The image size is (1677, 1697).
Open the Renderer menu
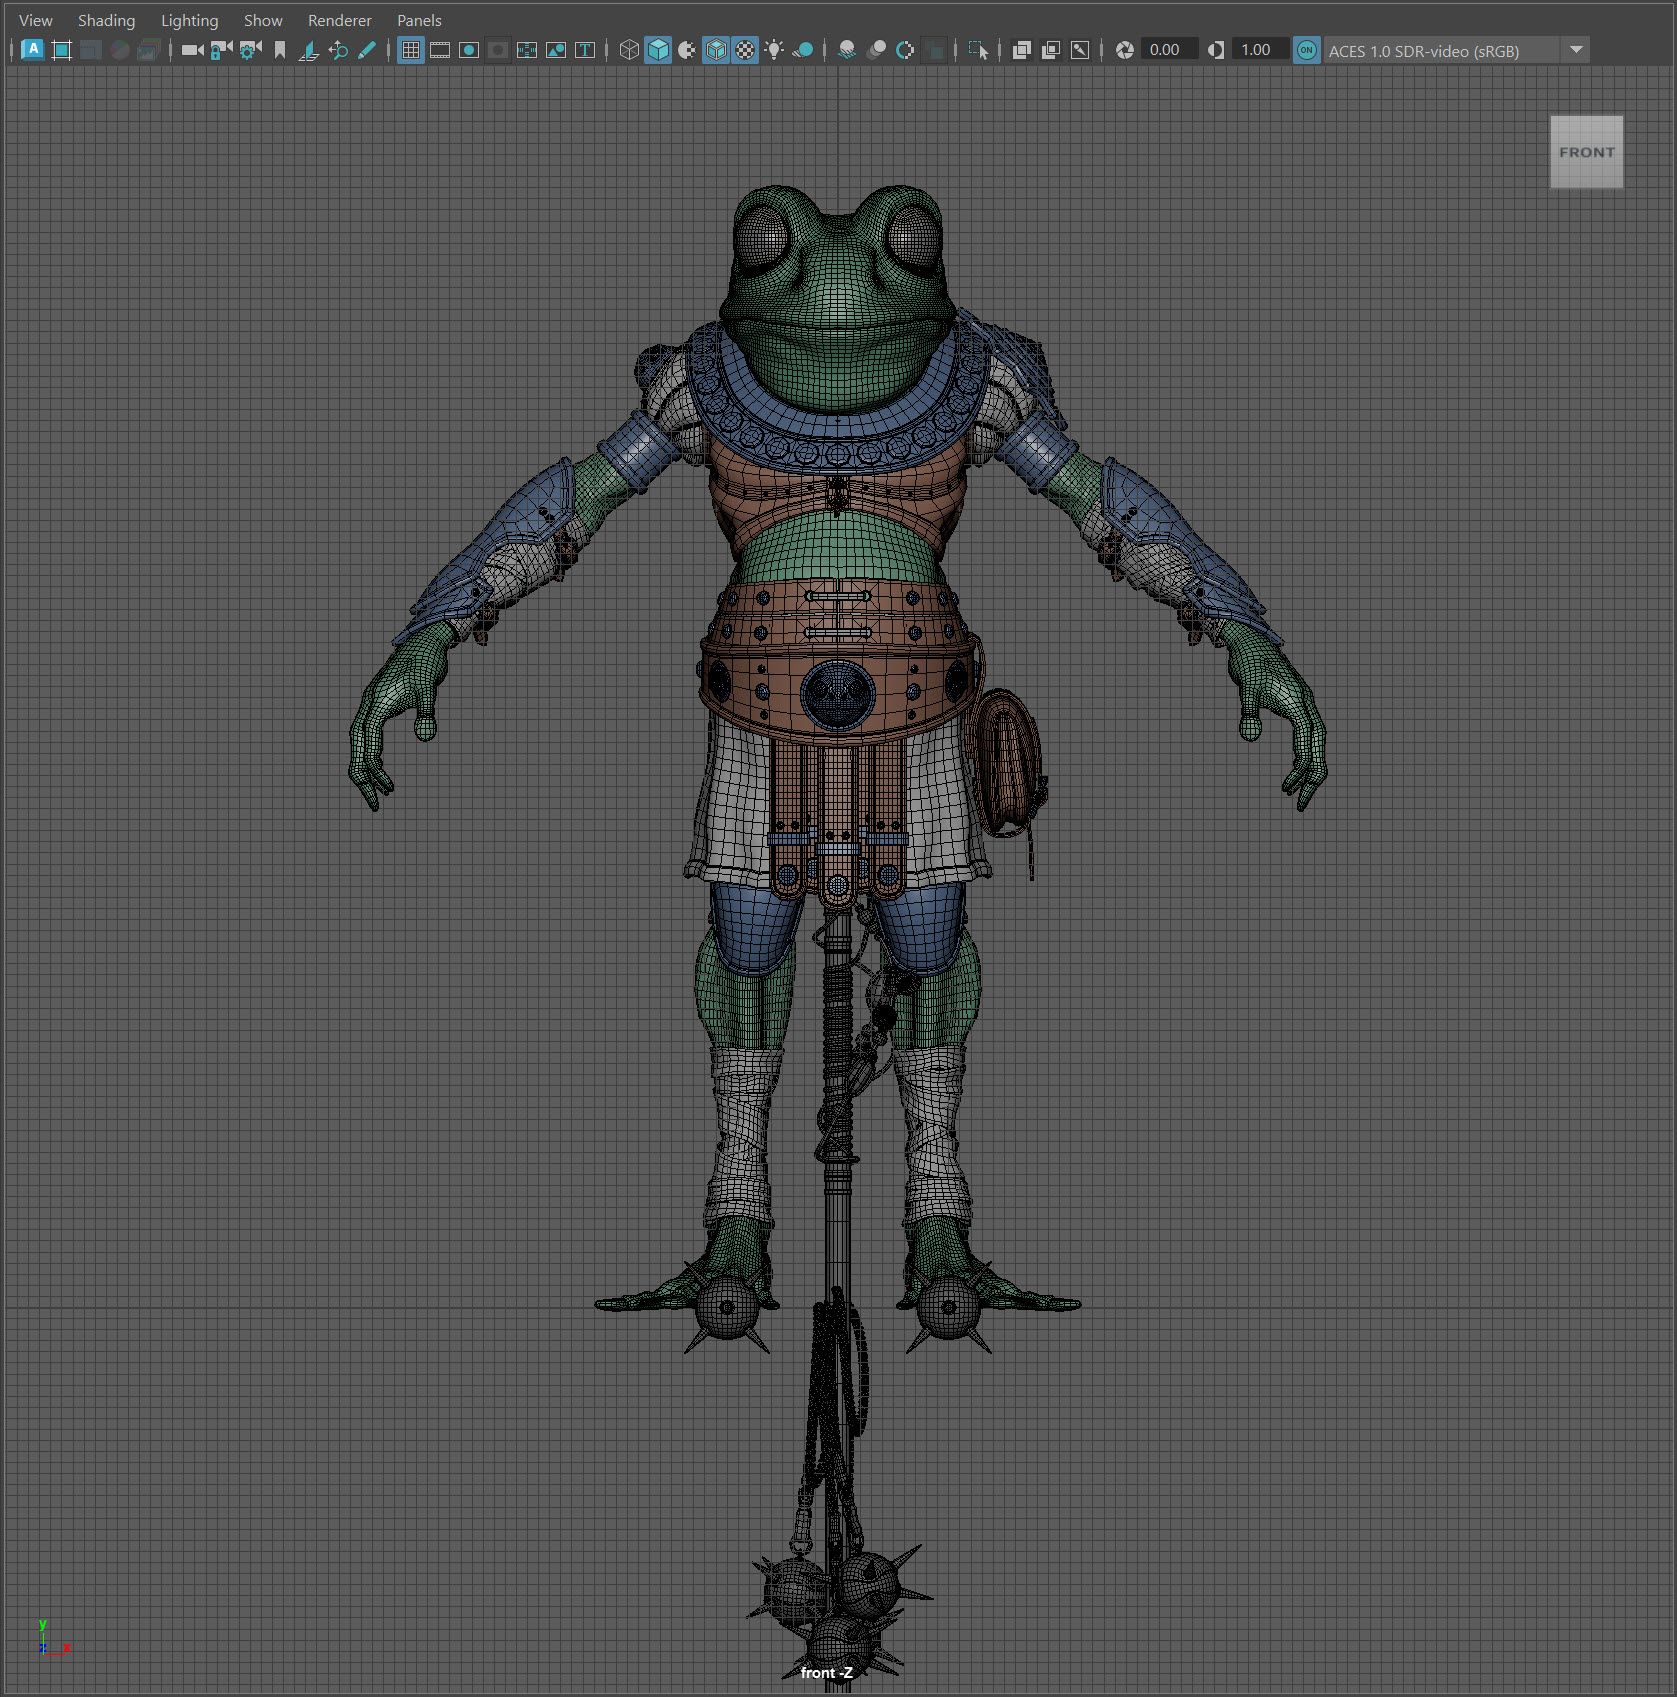point(339,20)
